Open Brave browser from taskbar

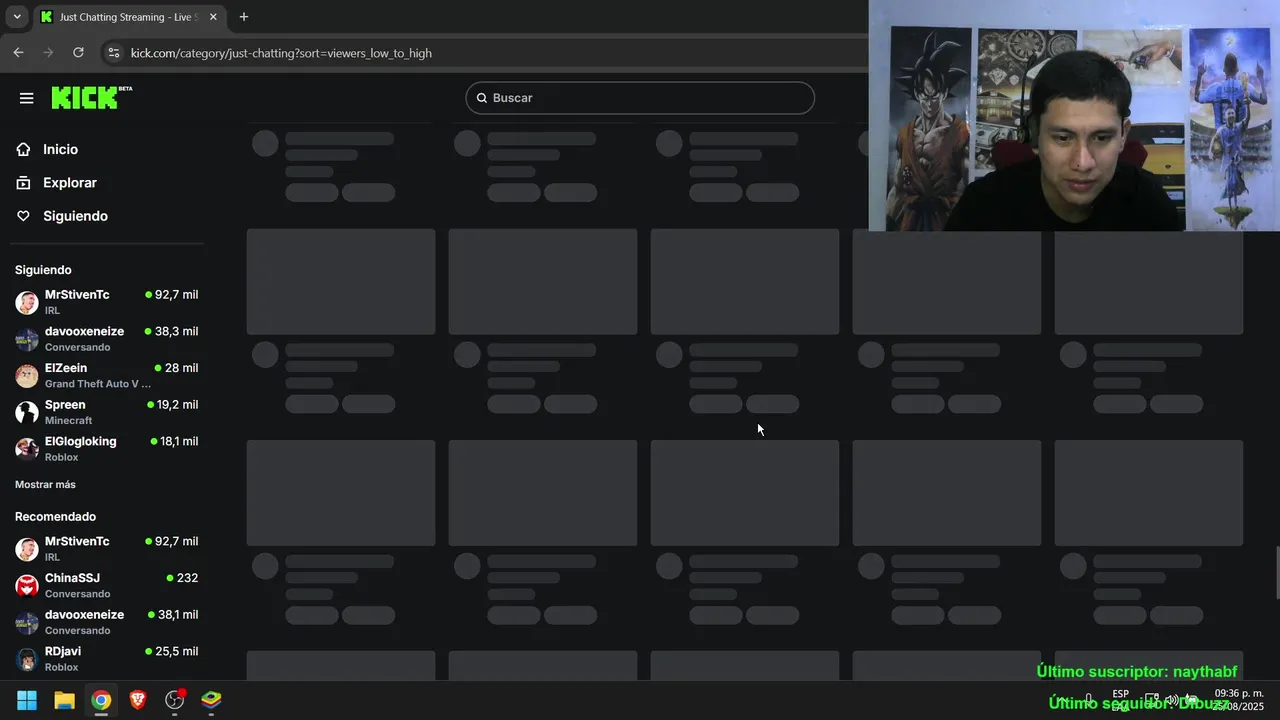(x=138, y=700)
